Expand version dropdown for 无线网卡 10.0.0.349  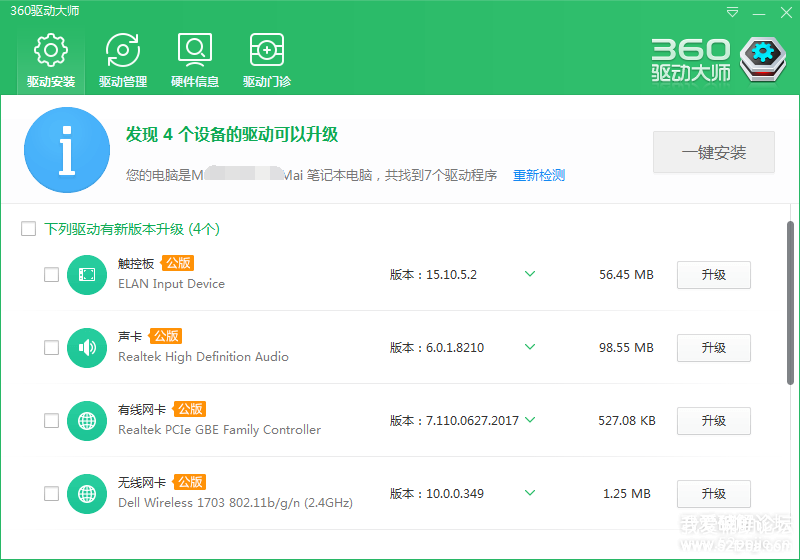tap(530, 493)
